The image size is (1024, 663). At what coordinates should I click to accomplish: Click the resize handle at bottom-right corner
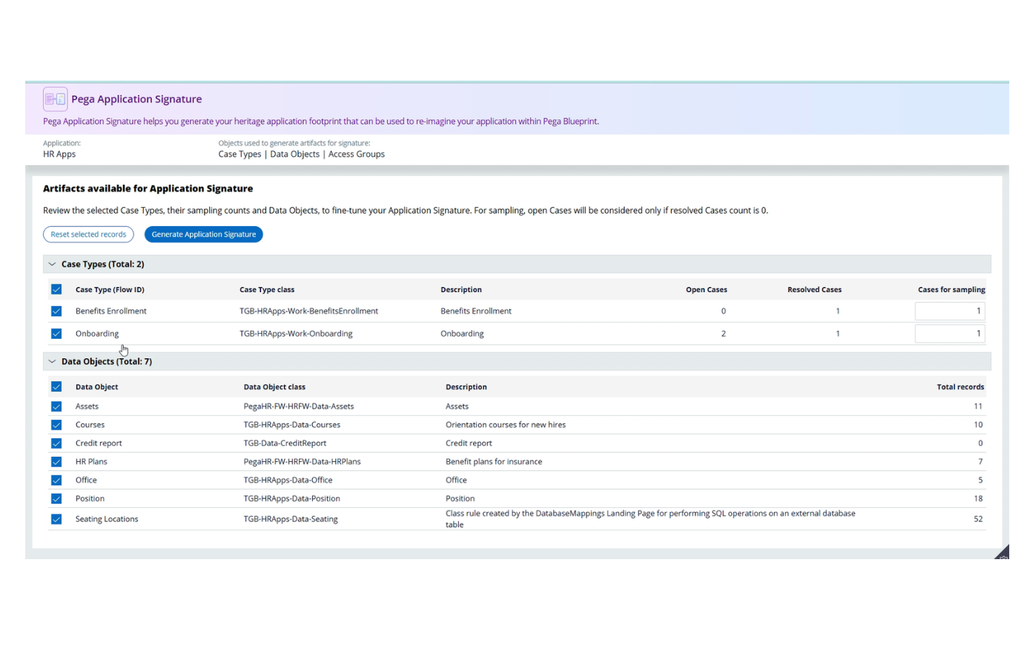click(x=1002, y=553)
